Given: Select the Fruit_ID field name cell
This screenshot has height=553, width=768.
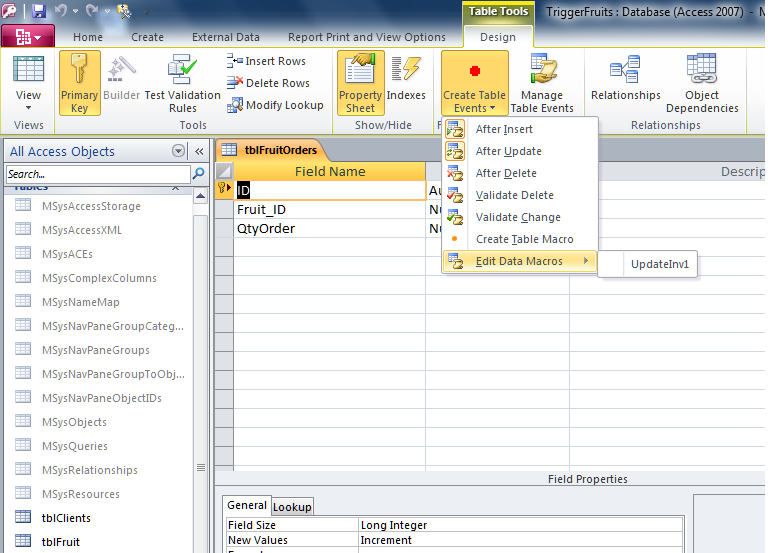Looking at the screenshot, I should [x=330, y=210].
